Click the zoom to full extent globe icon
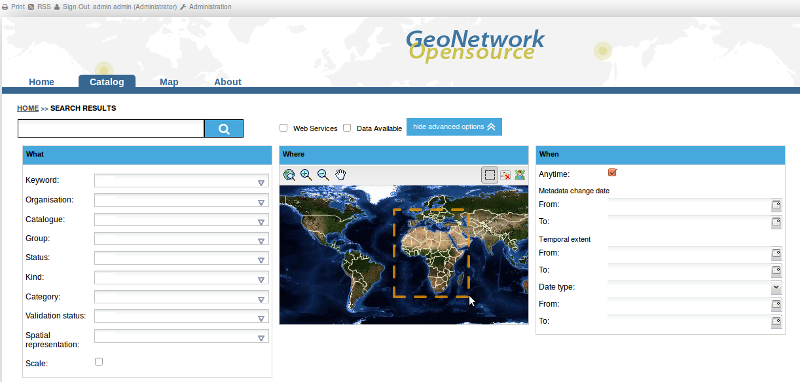The height and width of the screenshot is (382, 800). [289, 175]
